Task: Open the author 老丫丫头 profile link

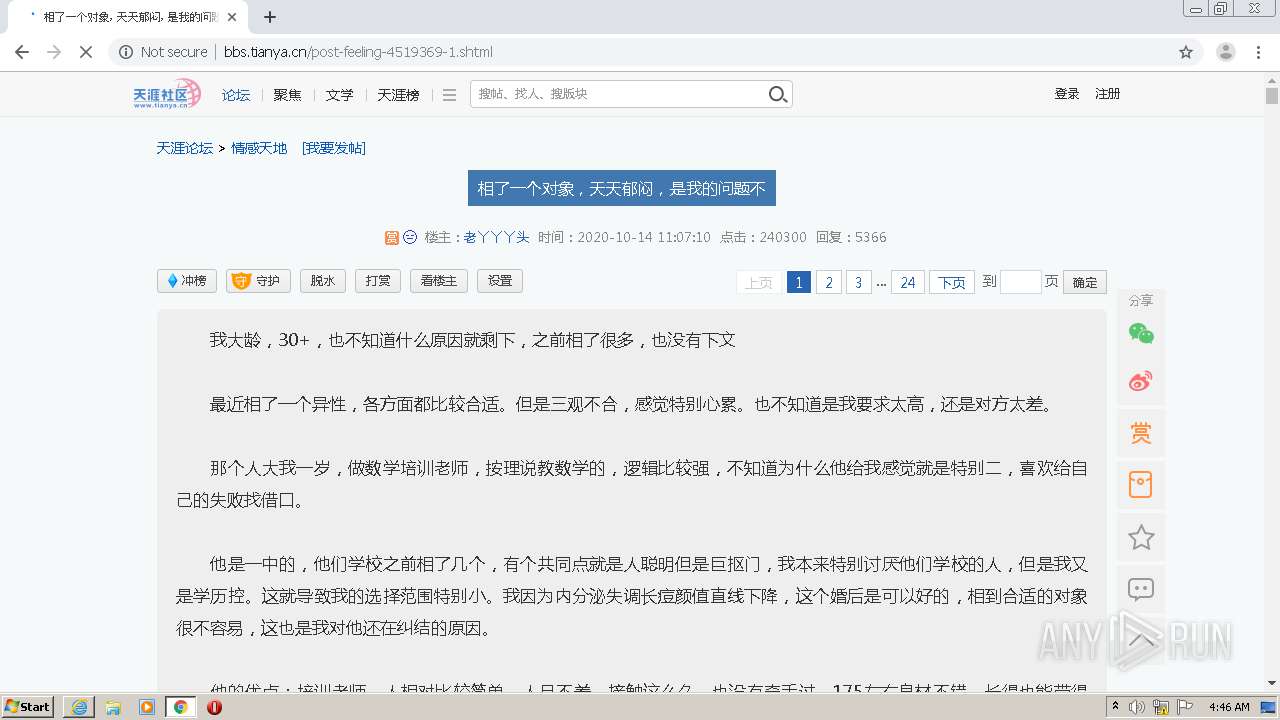Action: (x=496, y=237)
